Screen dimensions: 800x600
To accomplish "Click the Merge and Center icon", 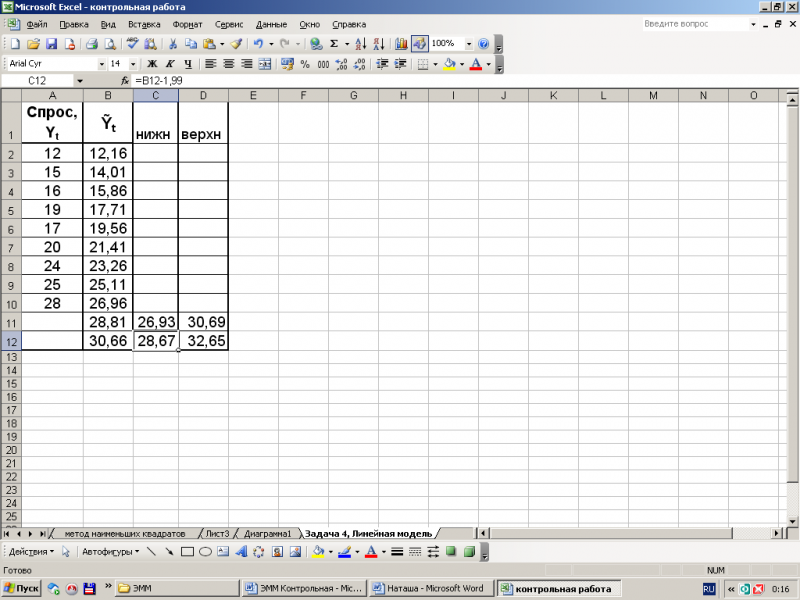I will (x=264, y=64).
